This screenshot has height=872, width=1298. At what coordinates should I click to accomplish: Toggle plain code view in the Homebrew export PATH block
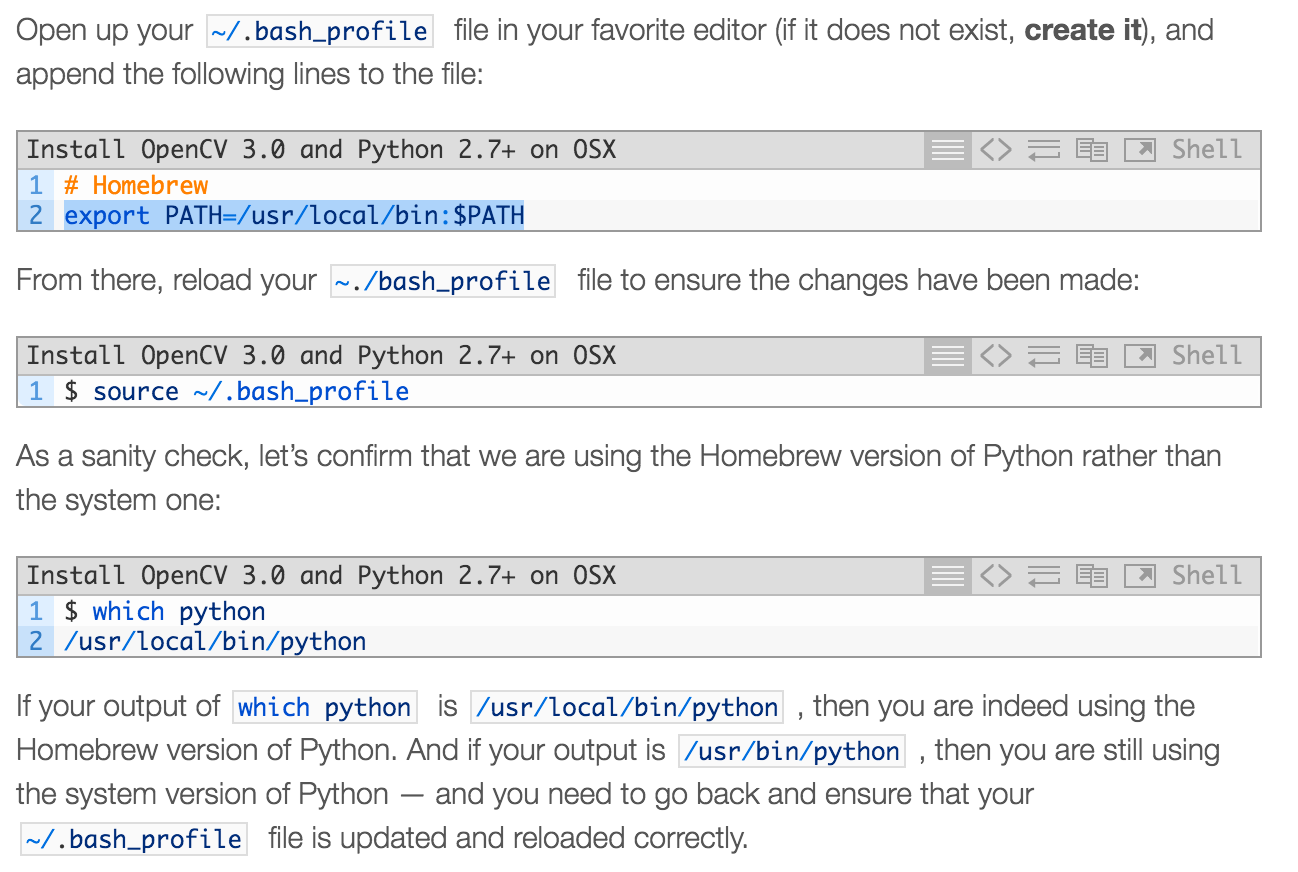click(995, 150)
